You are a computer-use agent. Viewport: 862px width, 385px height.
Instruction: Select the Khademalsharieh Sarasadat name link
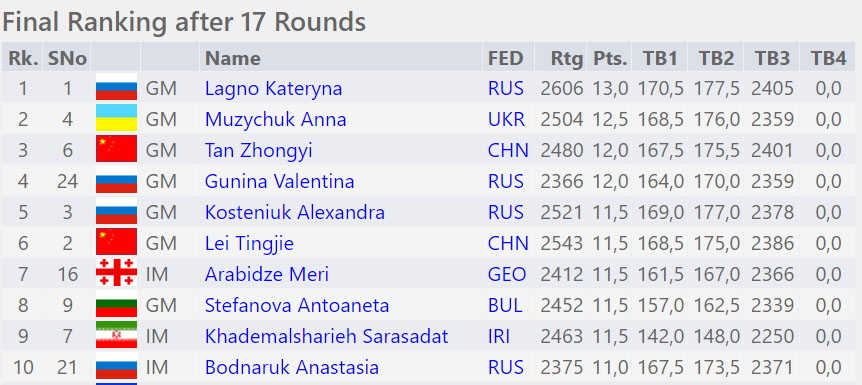coord(327,336)
